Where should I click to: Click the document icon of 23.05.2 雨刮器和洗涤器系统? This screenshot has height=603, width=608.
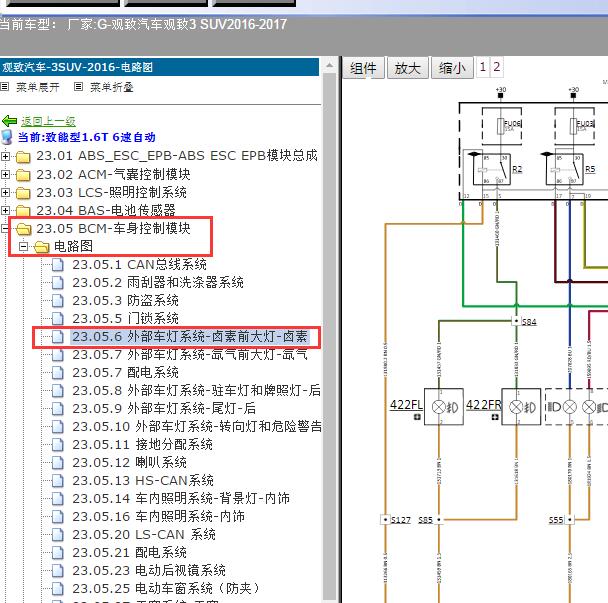tap(58, 283)
